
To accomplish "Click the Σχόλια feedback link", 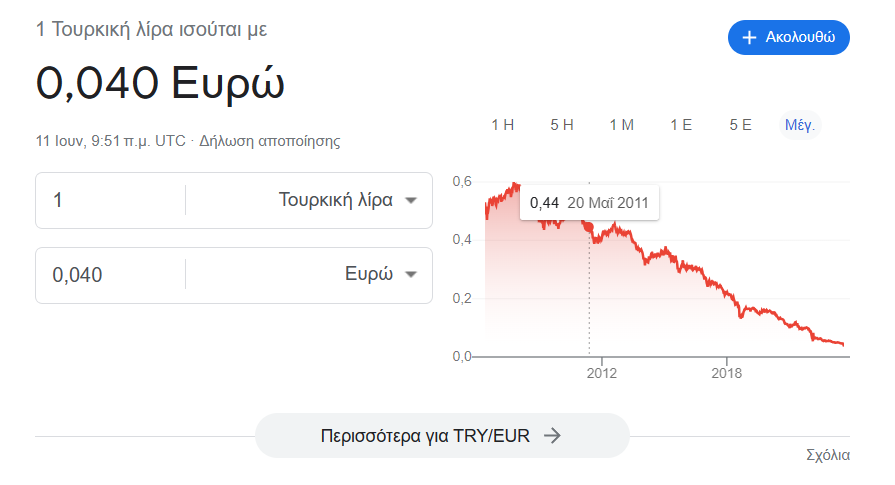I will point(828,455).
